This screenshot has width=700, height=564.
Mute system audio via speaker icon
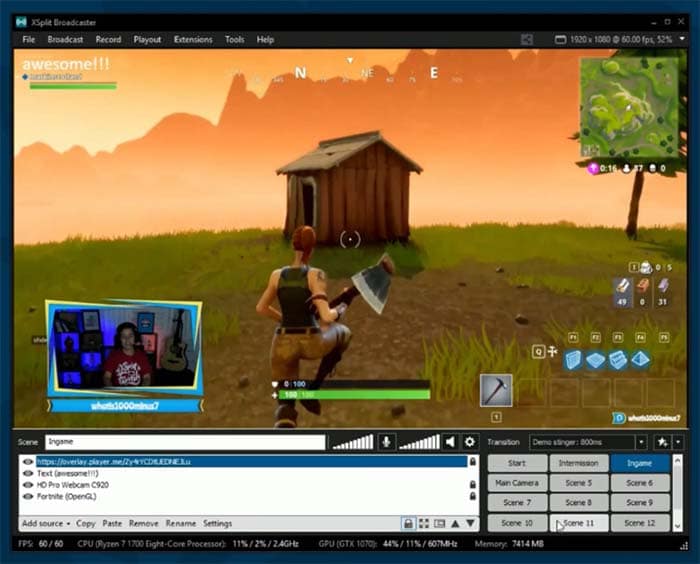450,442
